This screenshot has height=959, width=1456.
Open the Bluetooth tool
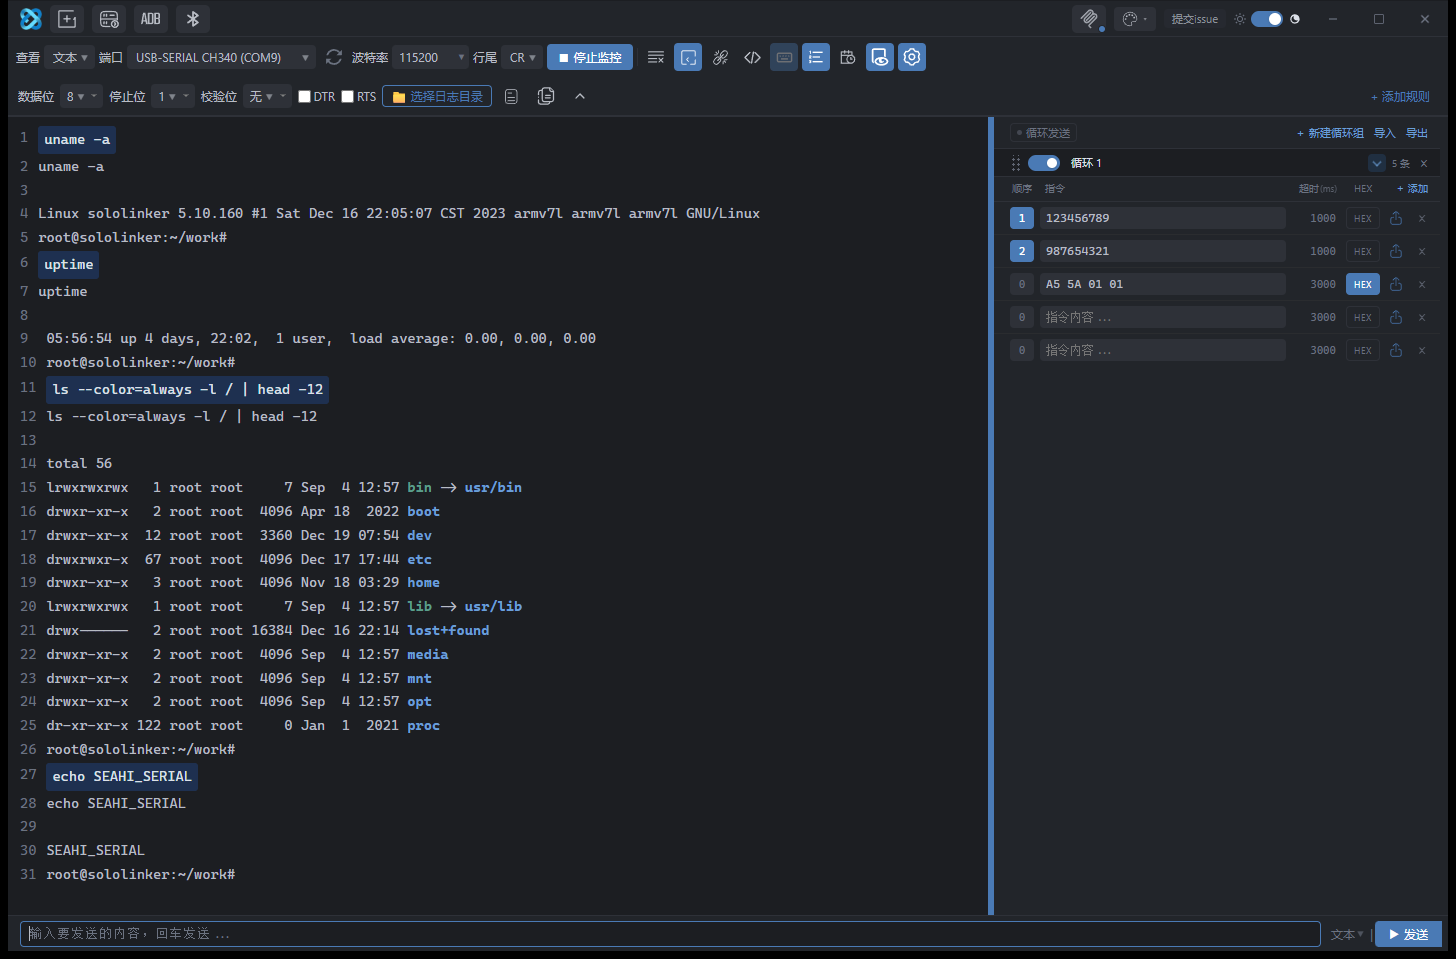point(193,19)
